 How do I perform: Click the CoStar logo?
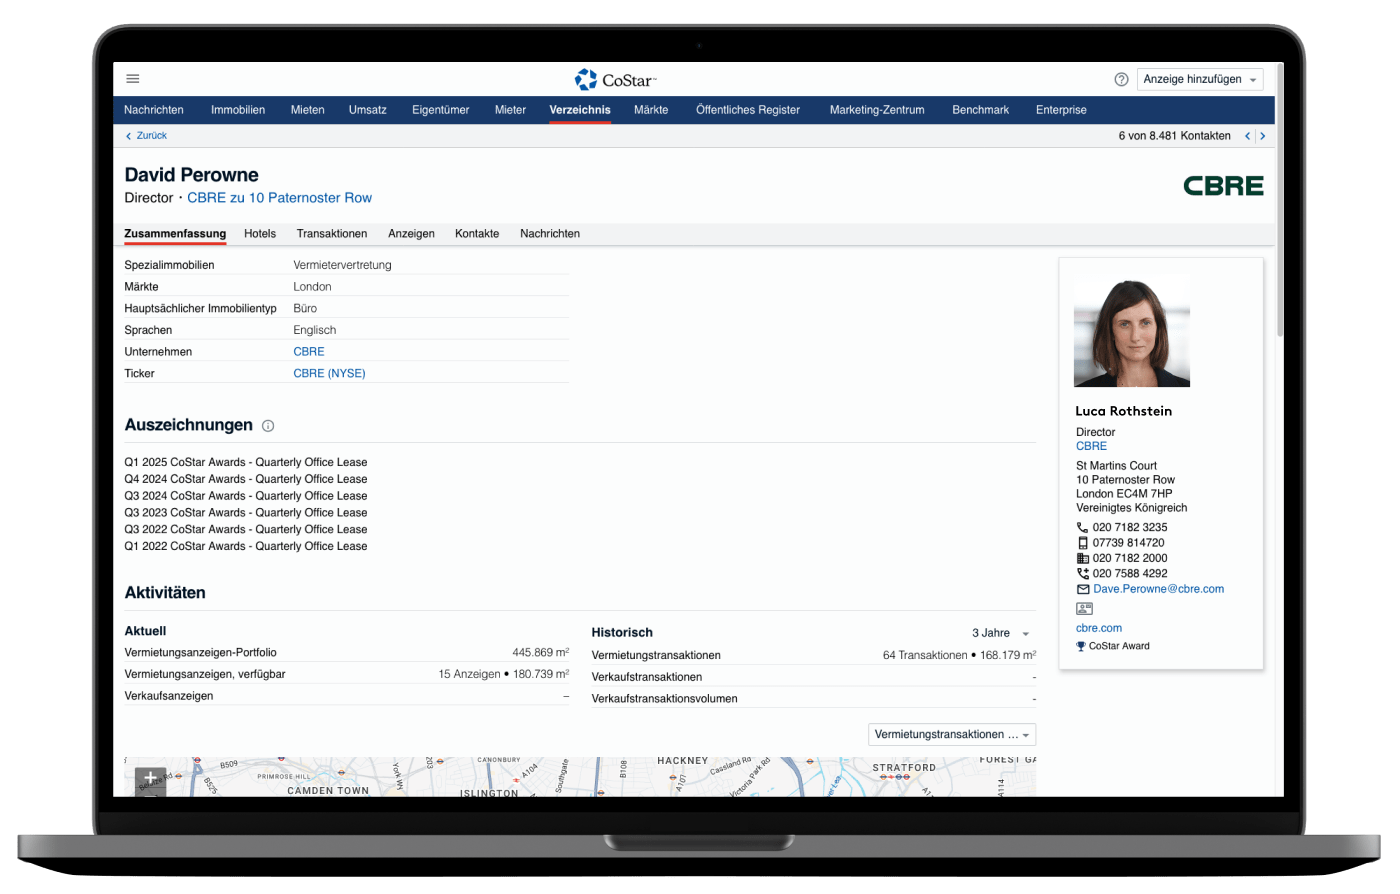tap(615, 80)
